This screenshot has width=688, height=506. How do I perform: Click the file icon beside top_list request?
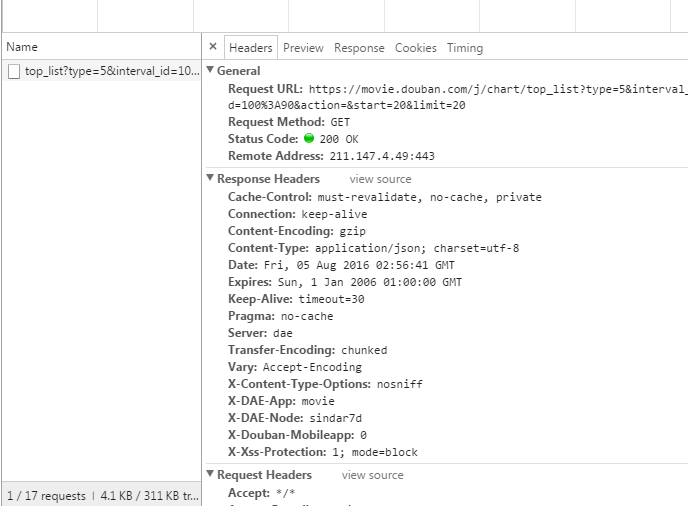pyautogui.click(x=14, y=71)
